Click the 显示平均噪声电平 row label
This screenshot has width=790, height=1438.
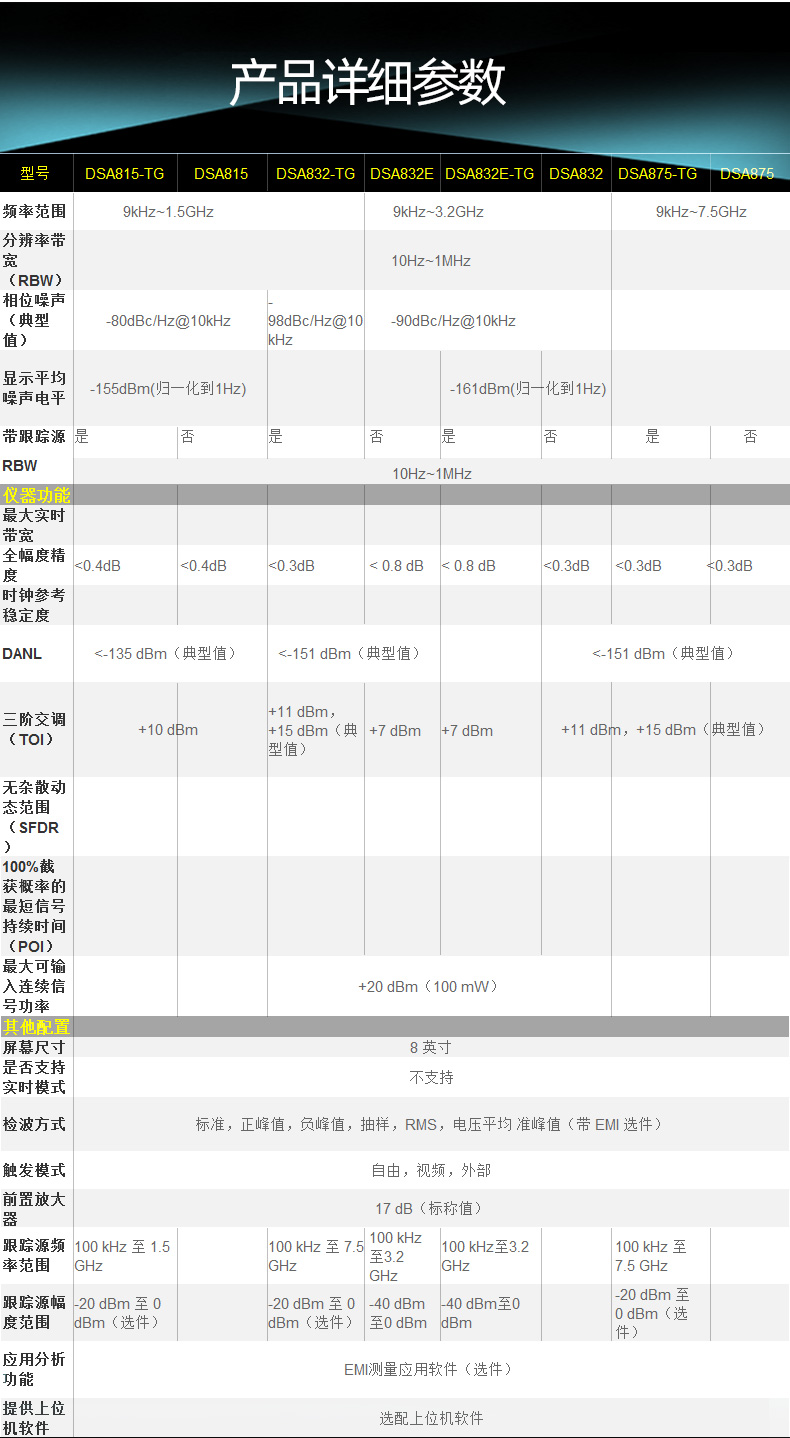tap(34, 388)
